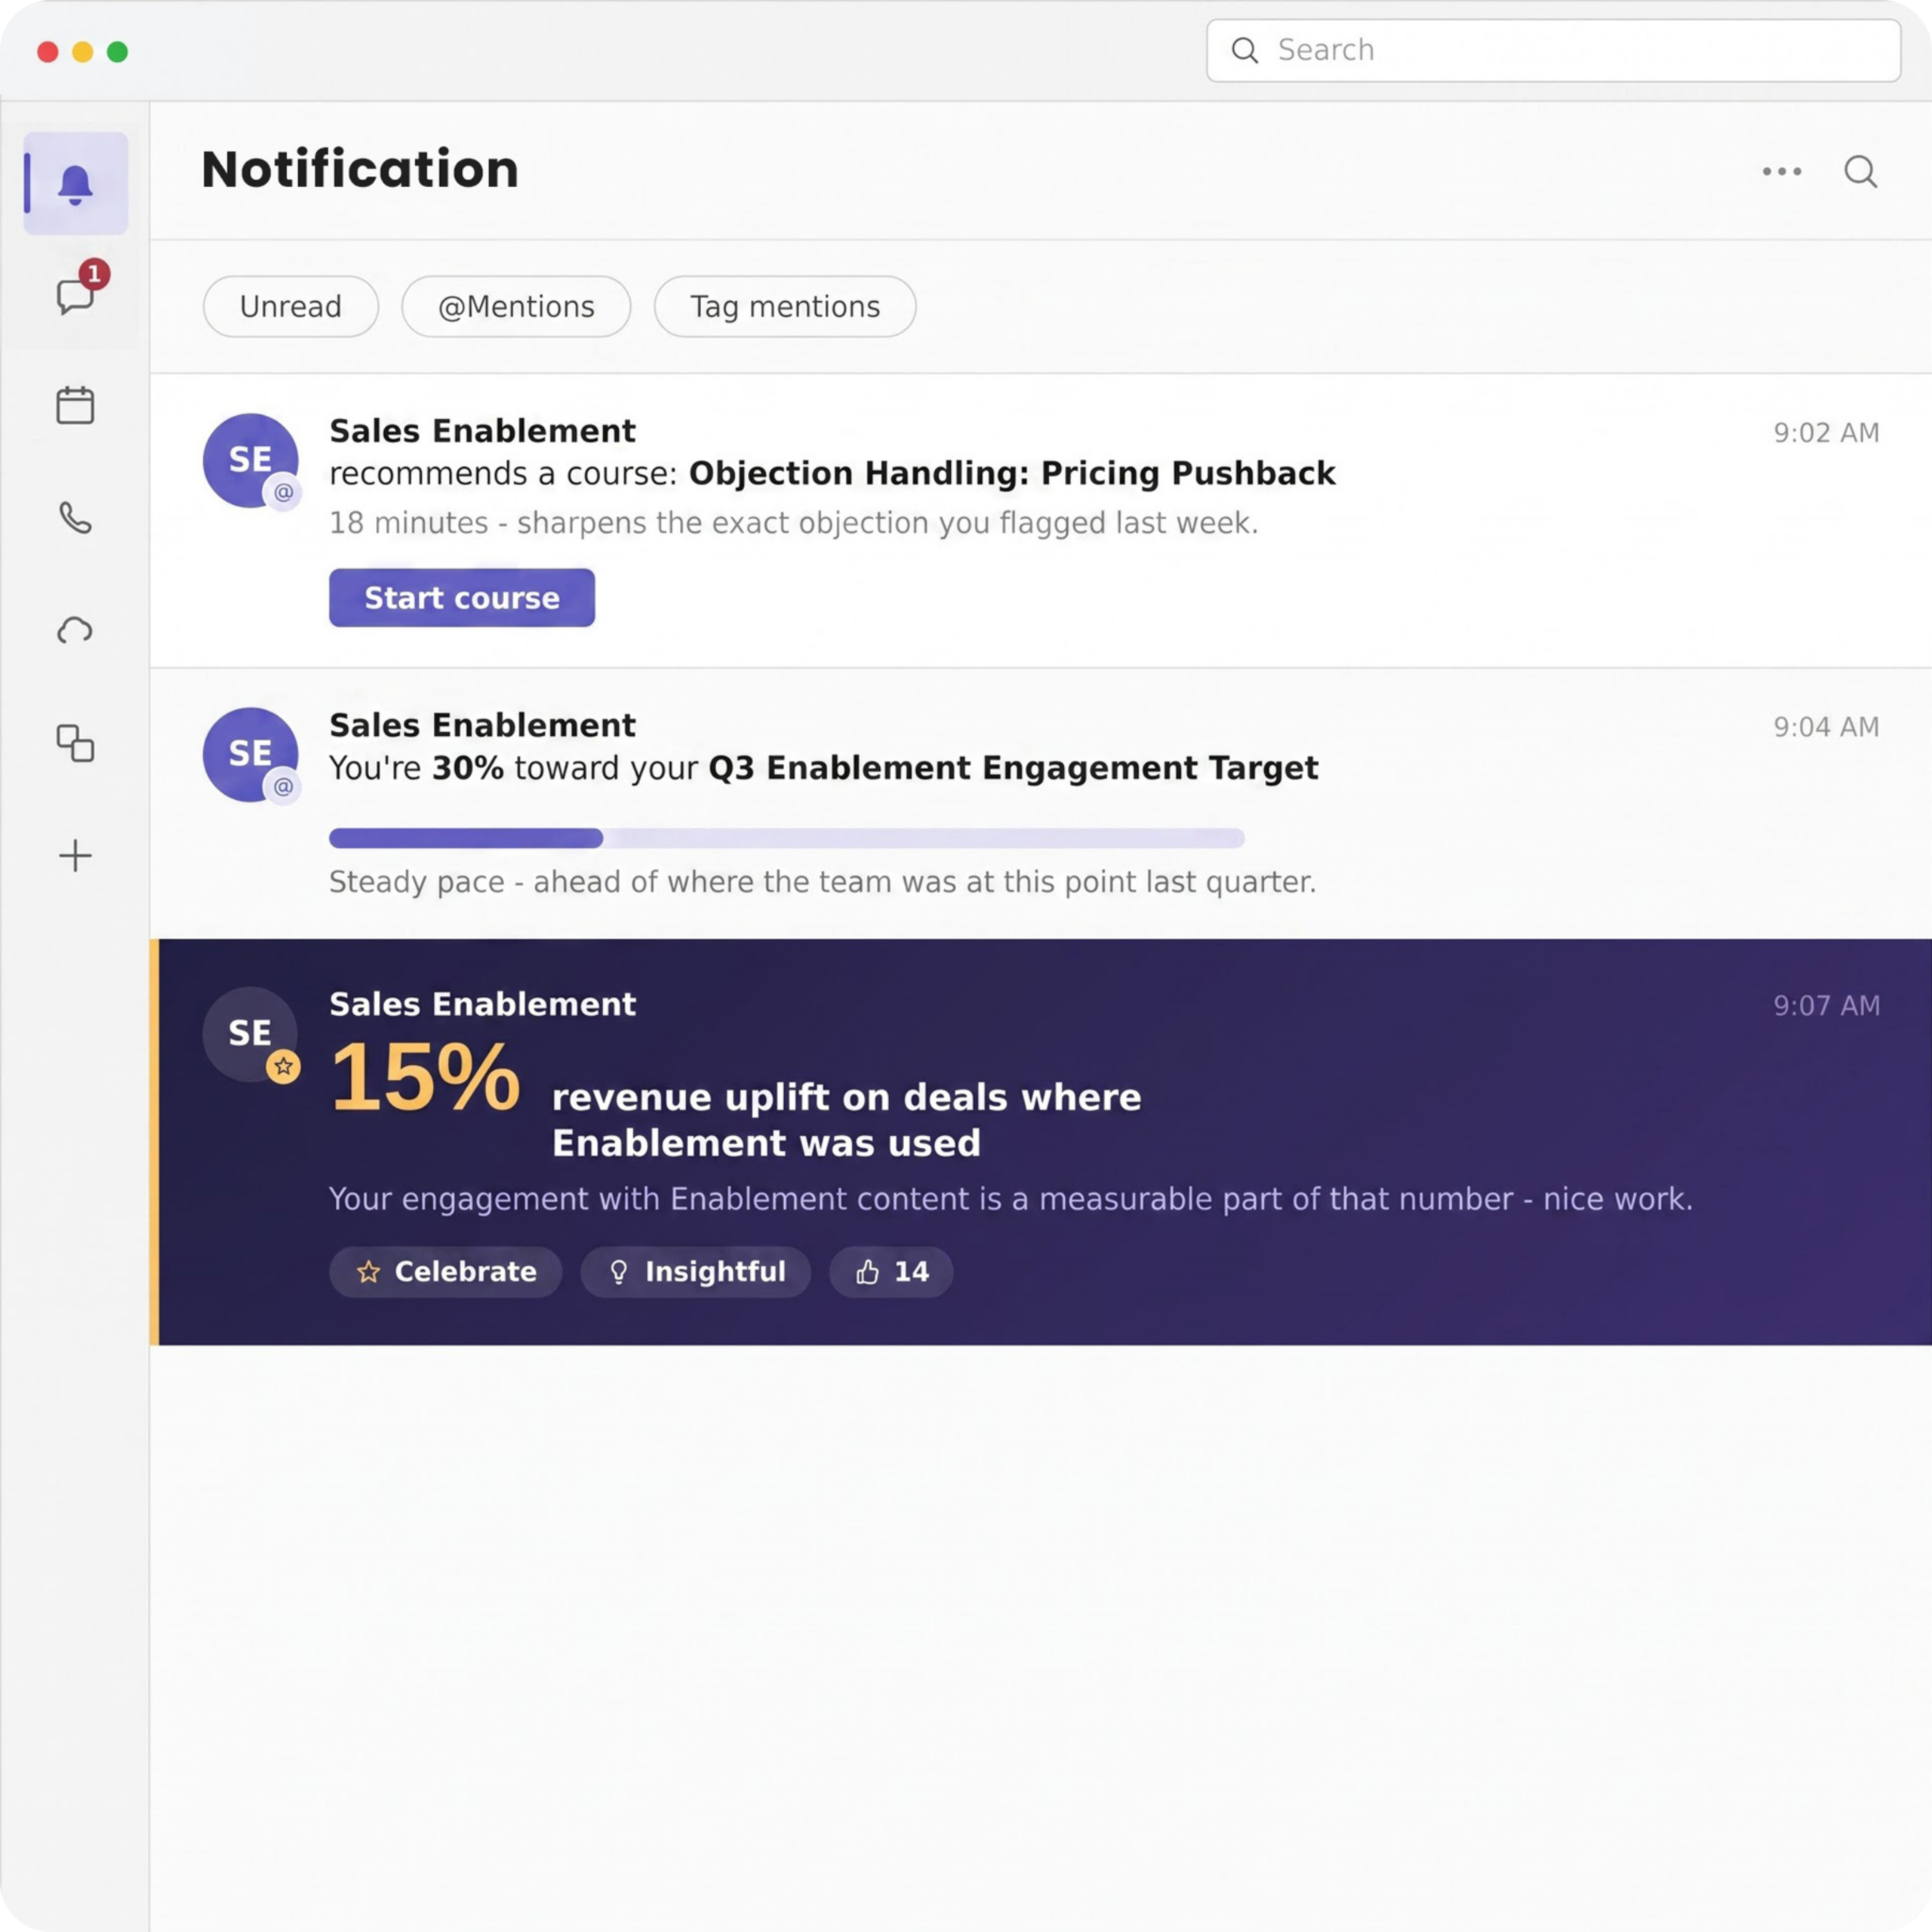Filter by Tag mentions
The image size is (1932, 1932).
(x=785, y=306)
